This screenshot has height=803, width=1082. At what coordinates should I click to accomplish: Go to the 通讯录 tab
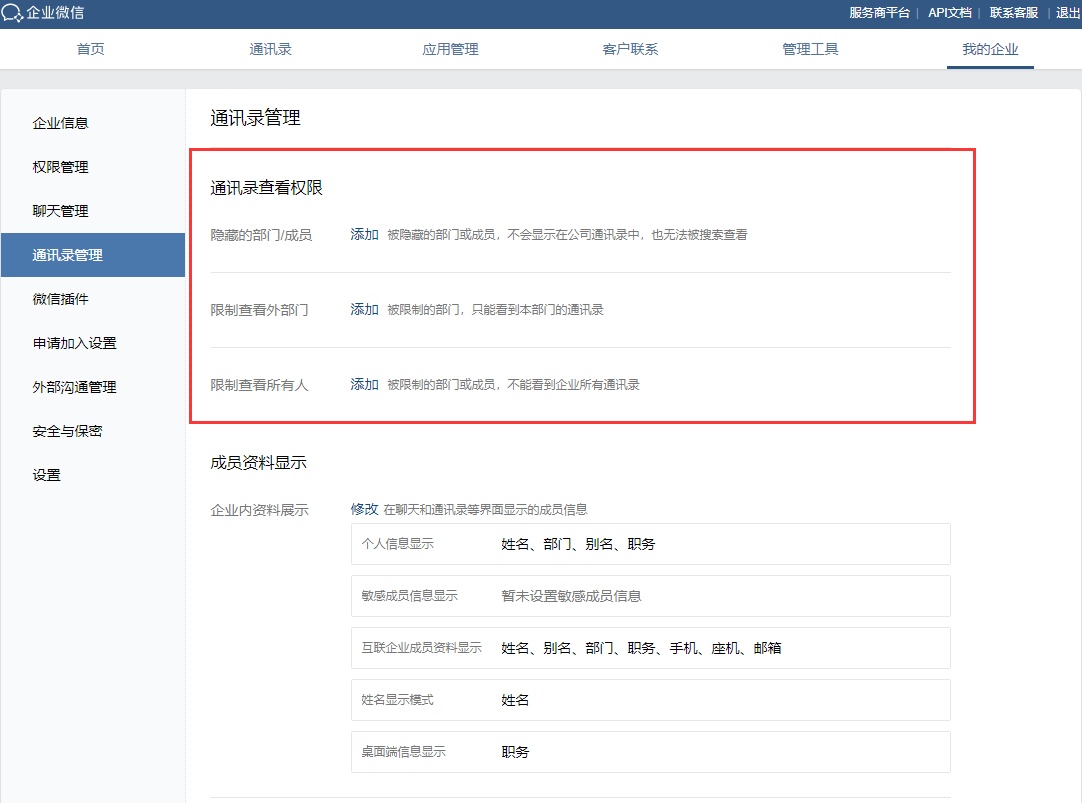pyautogui.click(x=271, y=49)
